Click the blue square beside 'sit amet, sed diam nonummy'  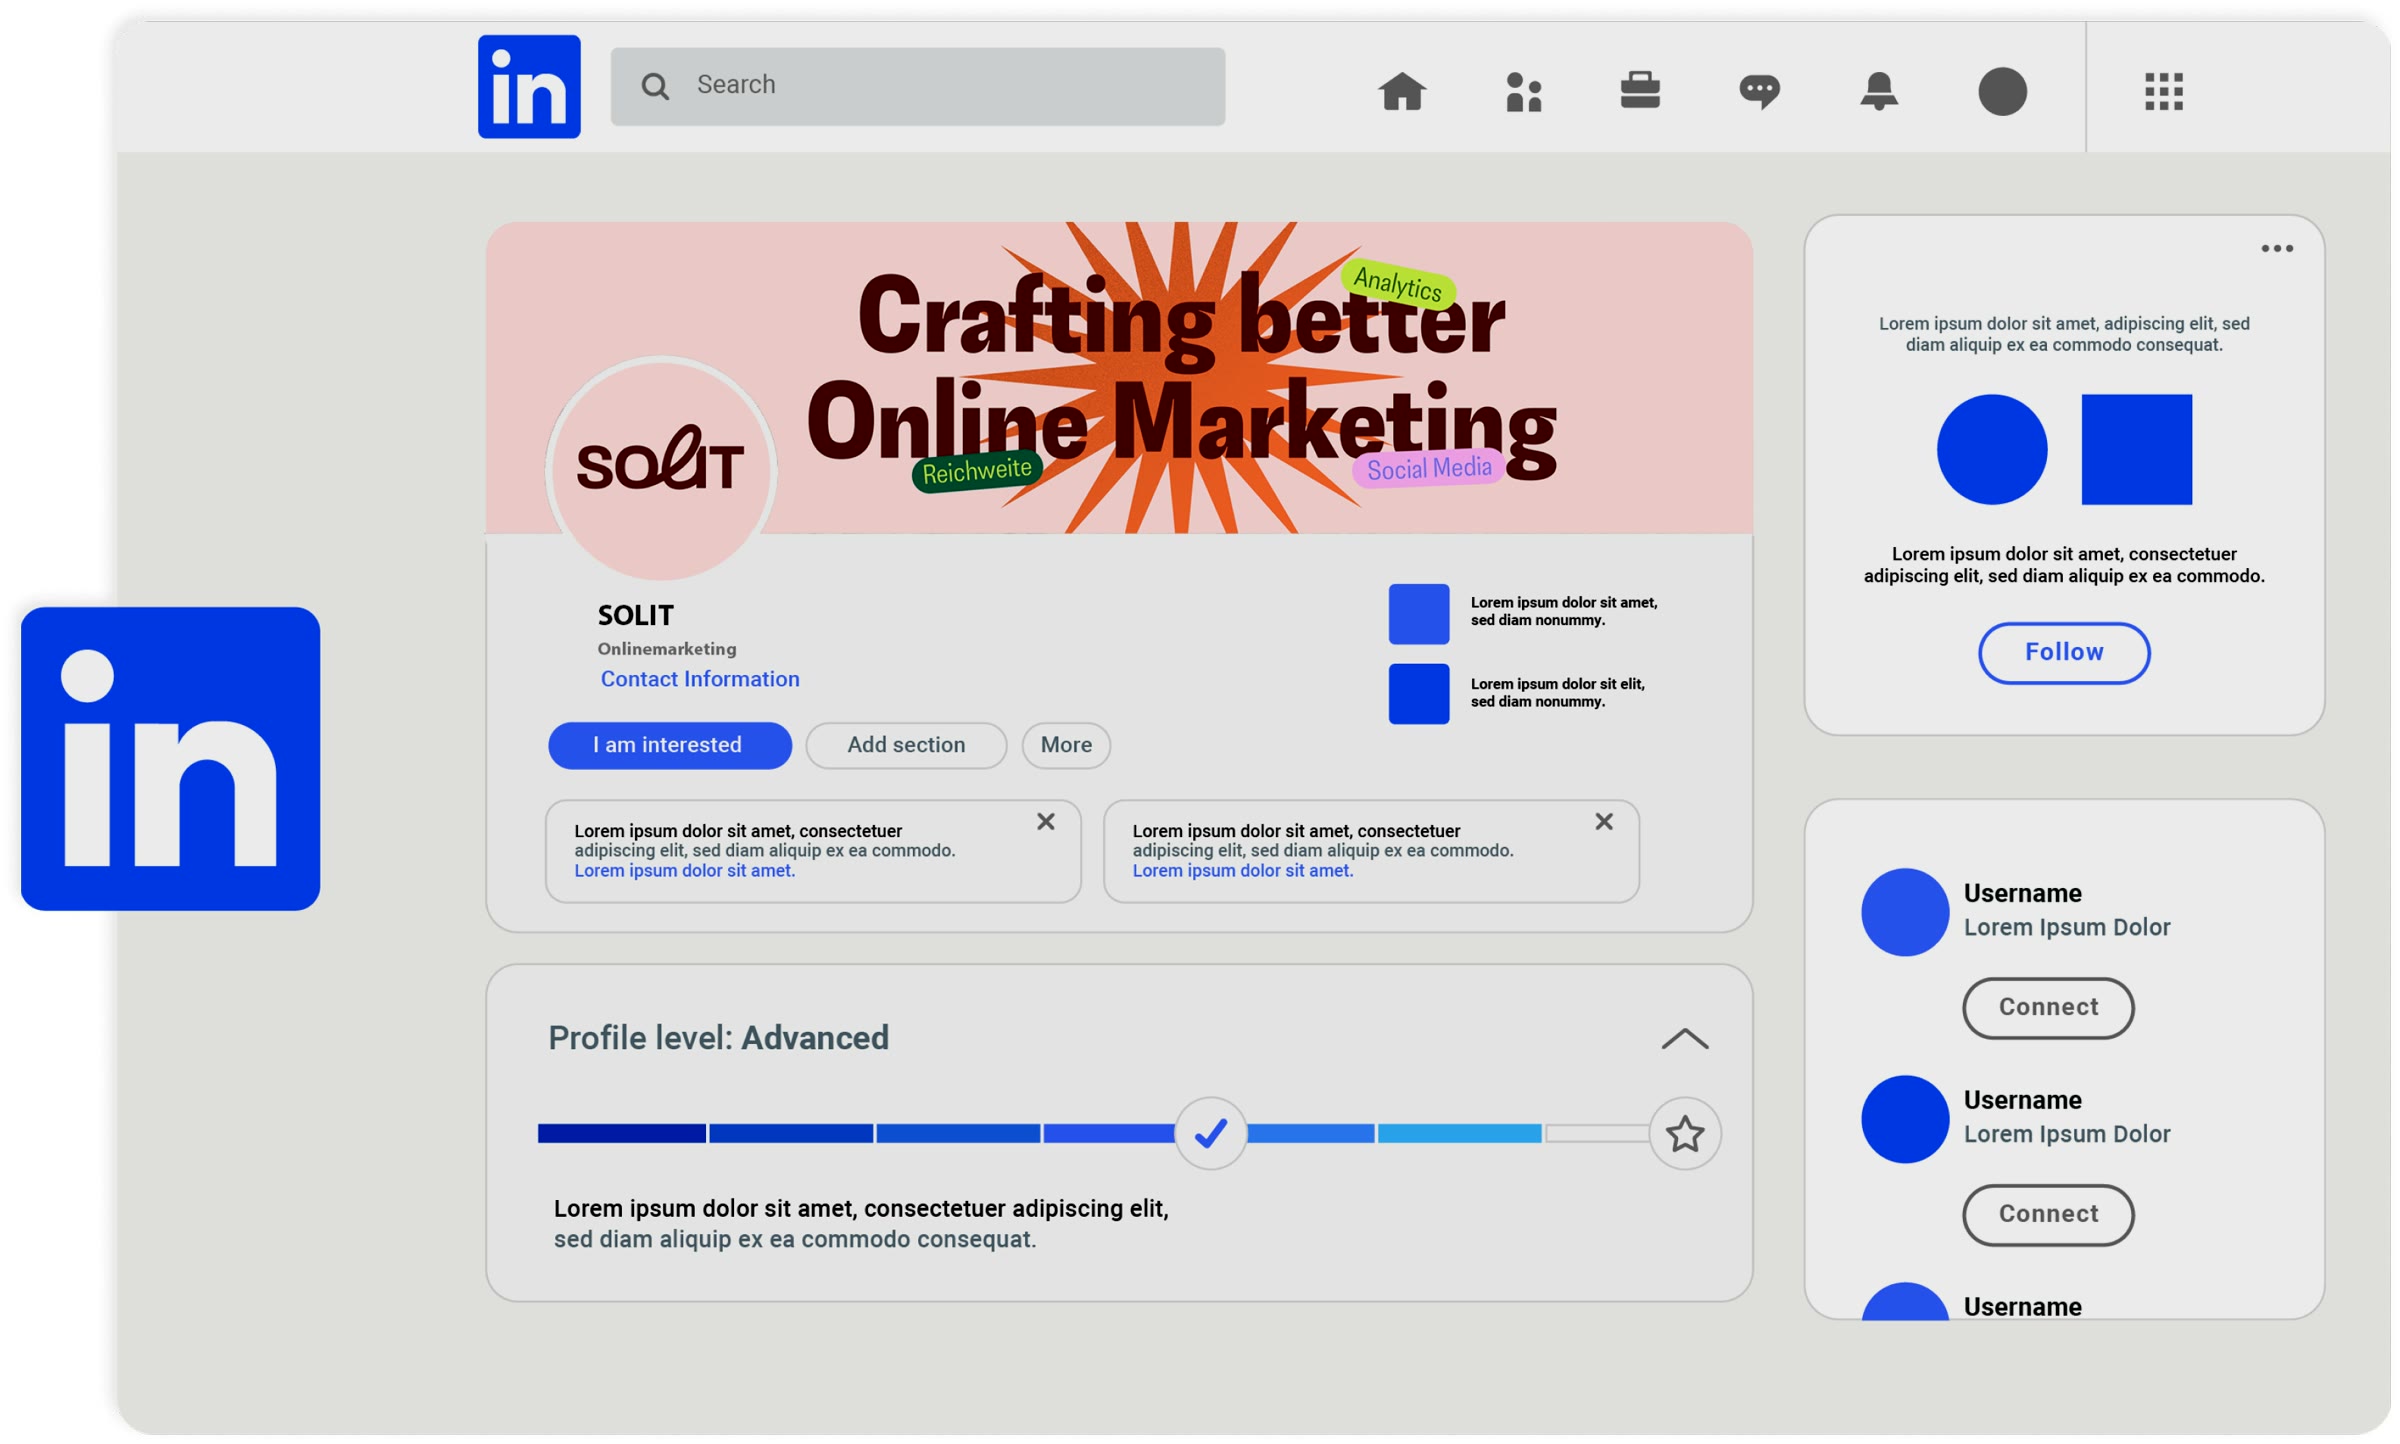[x=1418, y=613]
